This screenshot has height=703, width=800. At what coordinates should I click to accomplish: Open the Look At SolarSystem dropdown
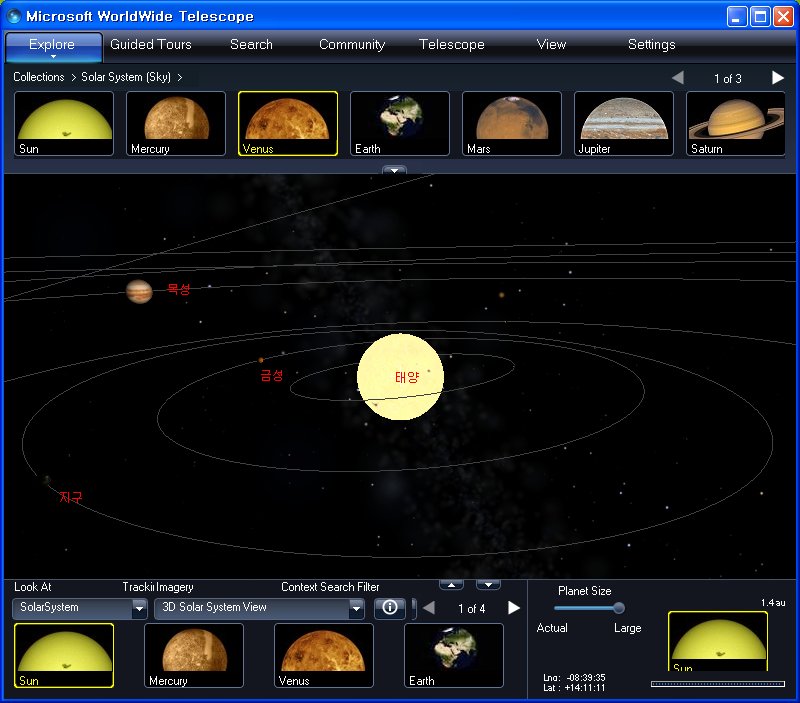click(80, 608)
